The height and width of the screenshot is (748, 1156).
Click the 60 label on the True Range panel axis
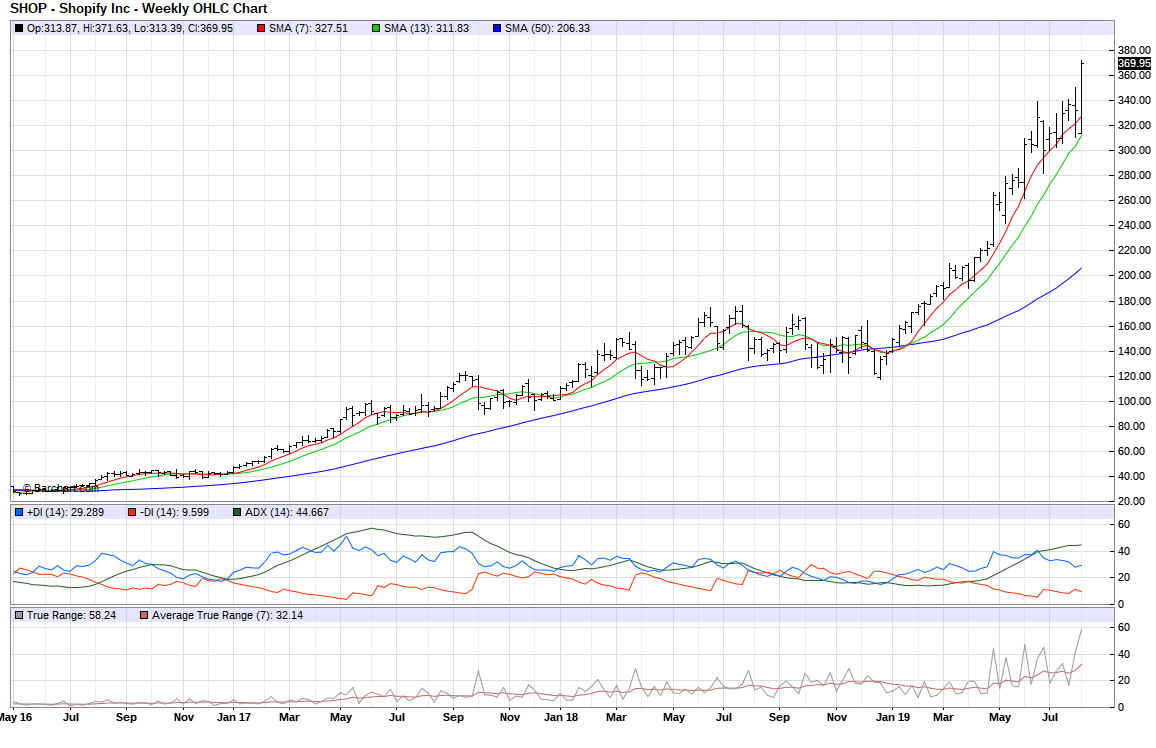tap(1124, 628)
